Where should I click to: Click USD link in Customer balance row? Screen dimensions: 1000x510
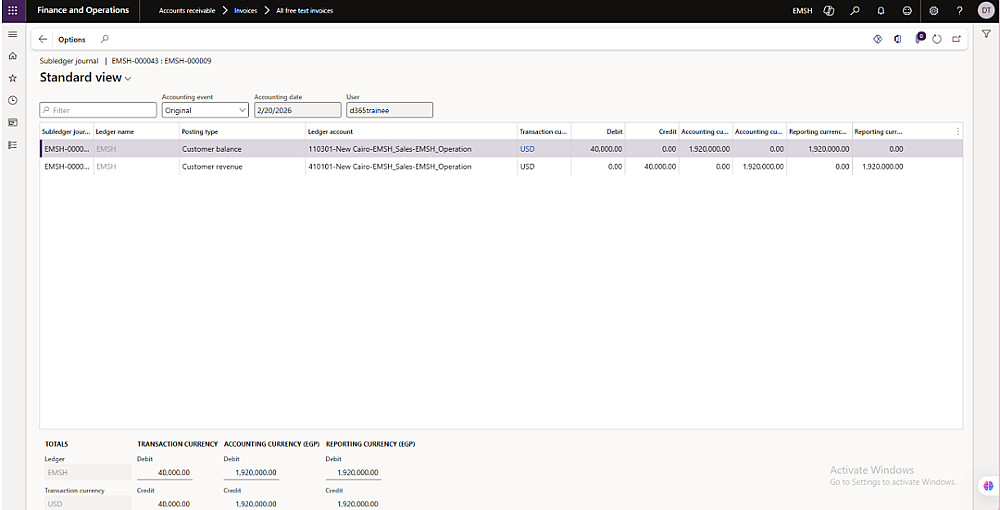pos(527,149)
